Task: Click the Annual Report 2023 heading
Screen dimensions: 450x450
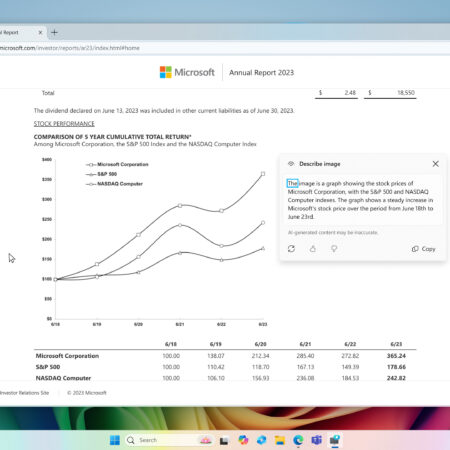Action: tap(261, 72)
